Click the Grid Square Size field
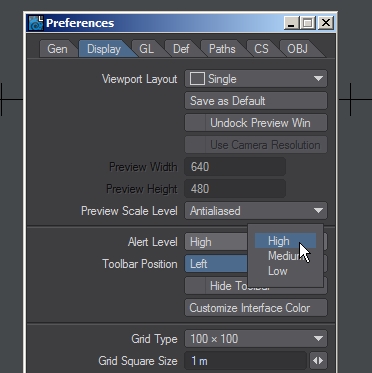This screenshot has width=372, height=373. coord(246,361)
